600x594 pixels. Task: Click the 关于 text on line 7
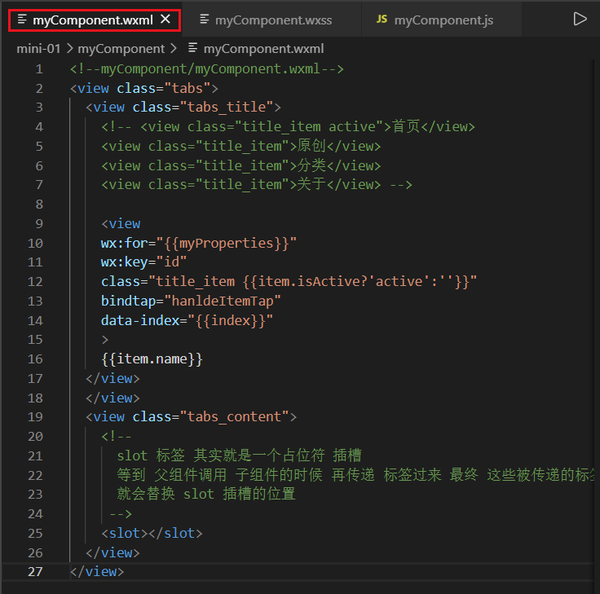pyautogui.click(x=311, y=184)
